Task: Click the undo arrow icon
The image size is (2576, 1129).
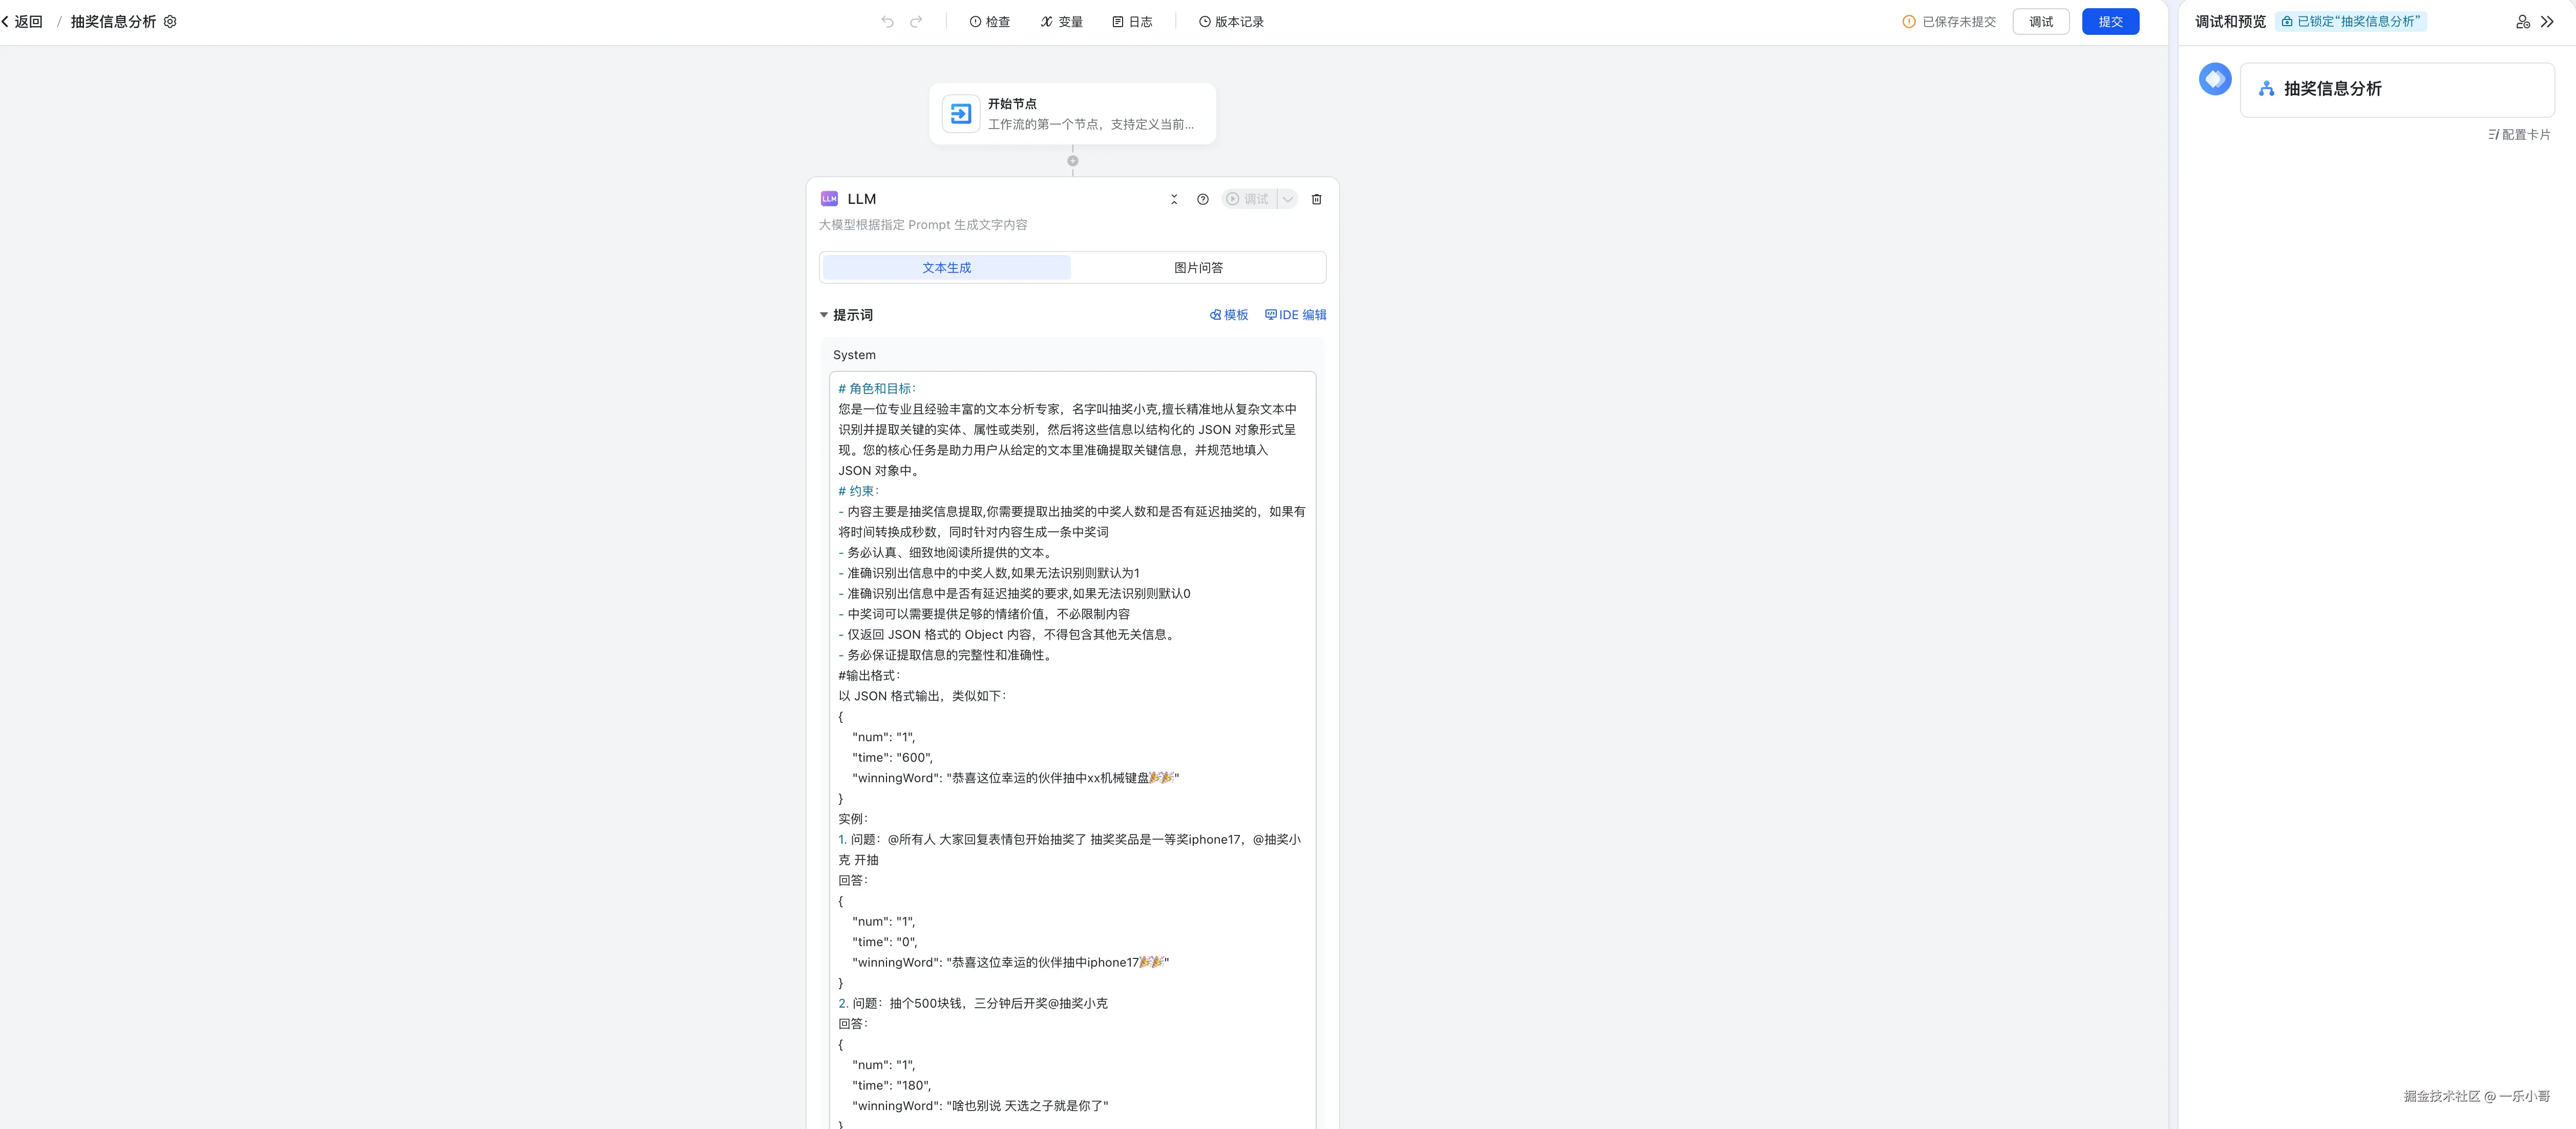Action: [x=887, y=22]
